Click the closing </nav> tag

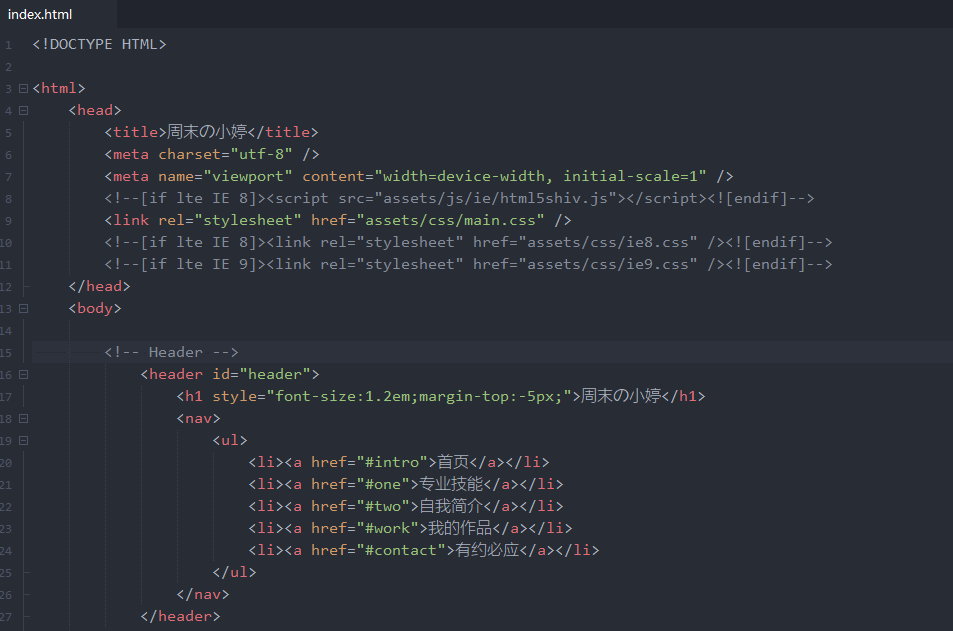pos(202,595)
